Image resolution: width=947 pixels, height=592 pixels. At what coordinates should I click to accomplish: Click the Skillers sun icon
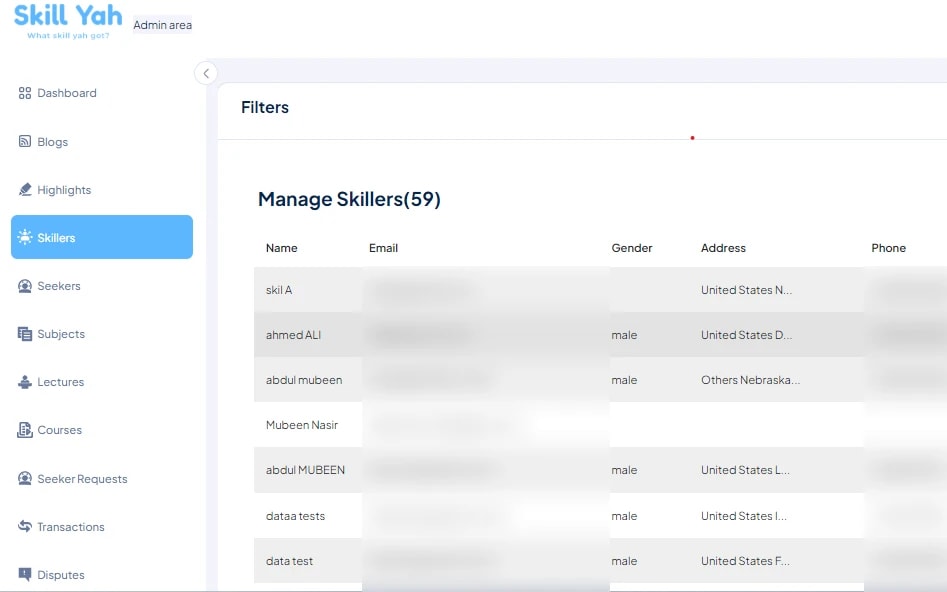25,237
